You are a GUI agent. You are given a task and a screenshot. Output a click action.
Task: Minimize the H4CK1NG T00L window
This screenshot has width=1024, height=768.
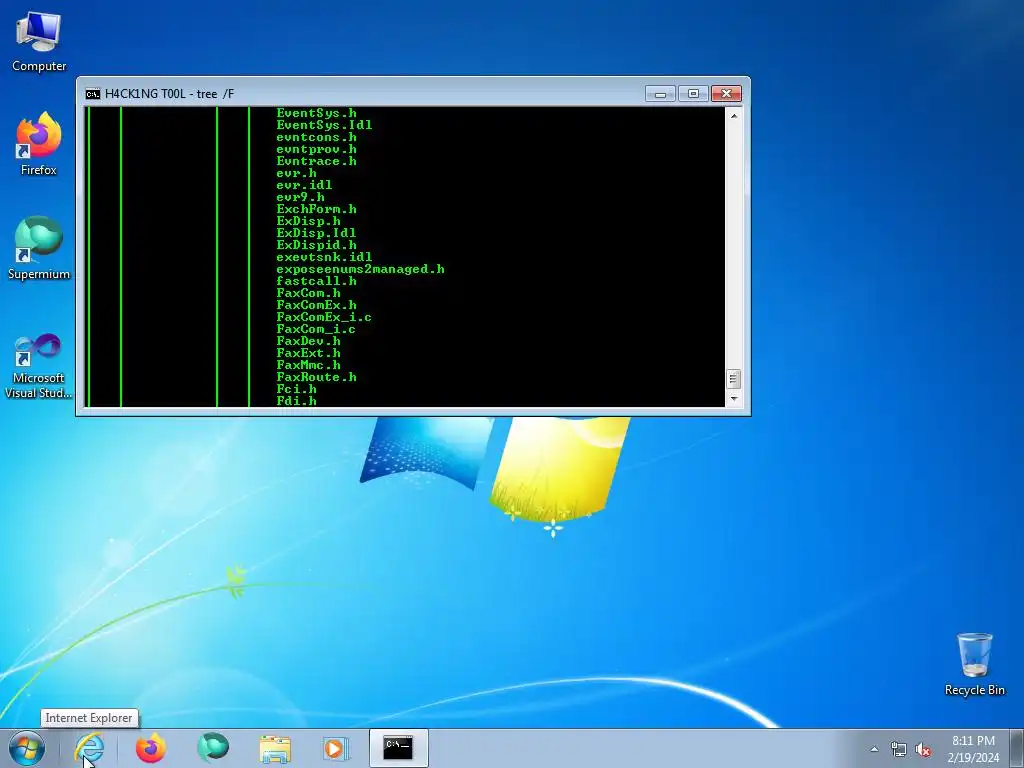coord(660,94)
